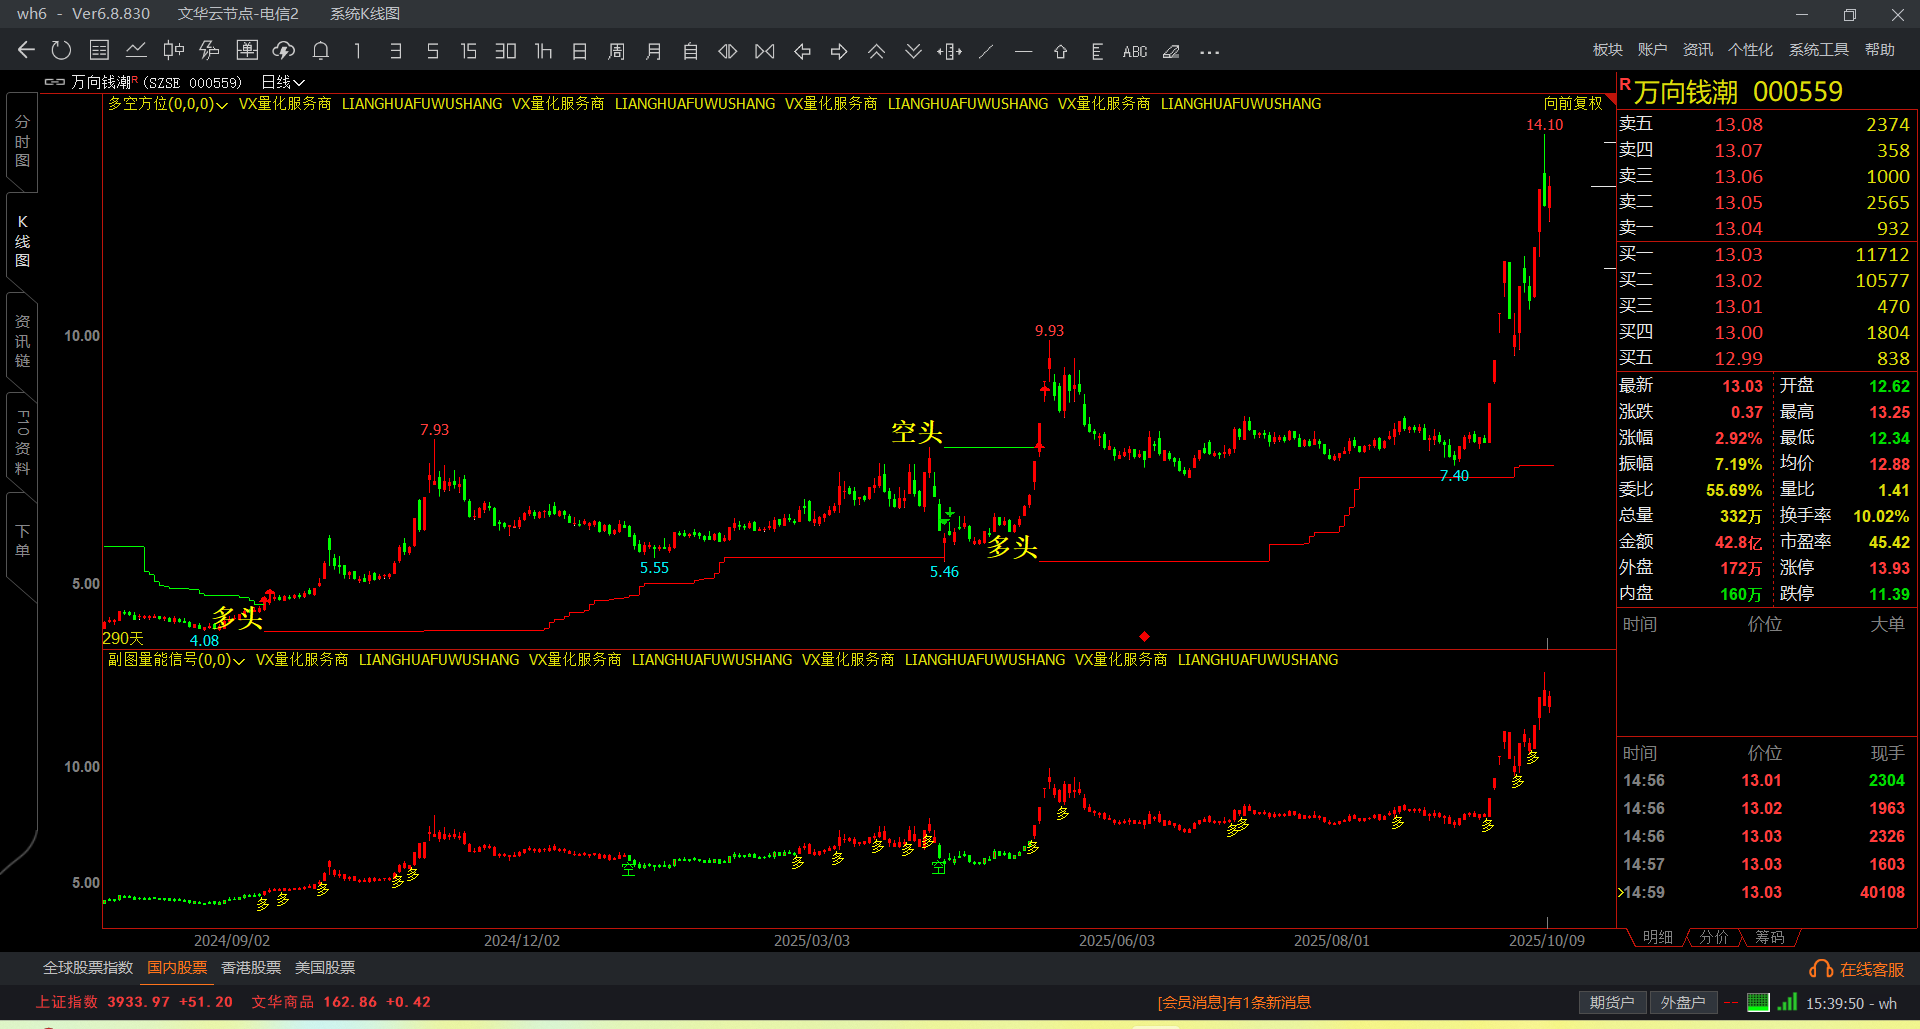
Task: Open the 系统工具 menu
Action: tap(1819, 50)
